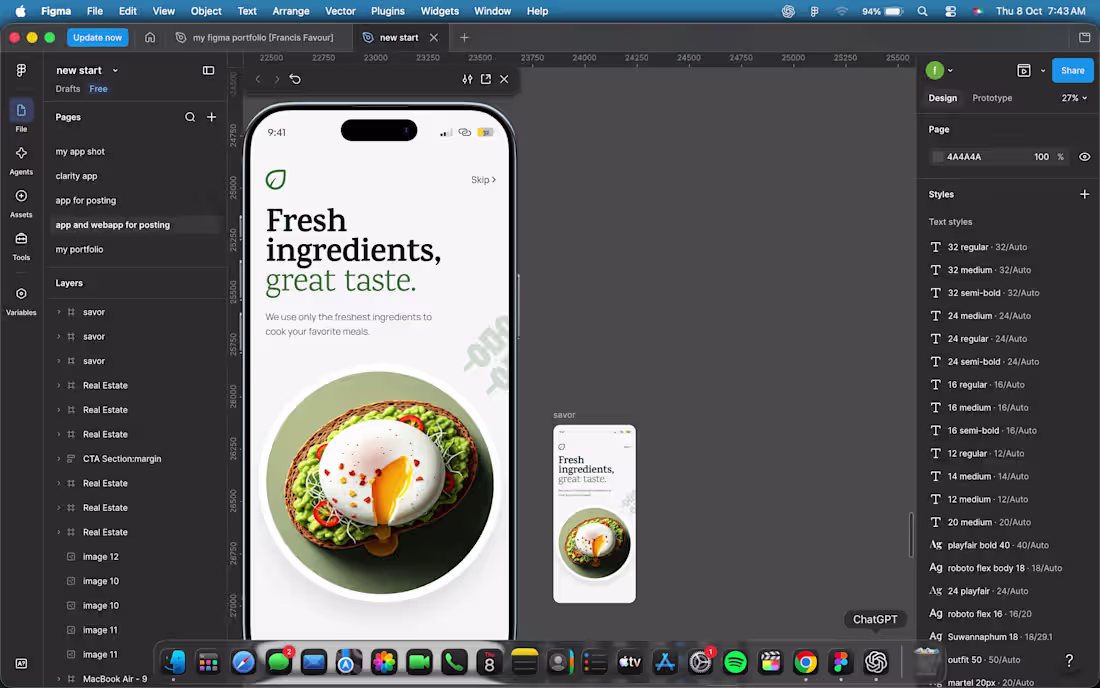Select the savor frame thumbnail on canvas
The height and width of the screenshot is (688, 1100).
tap(594, 514)
